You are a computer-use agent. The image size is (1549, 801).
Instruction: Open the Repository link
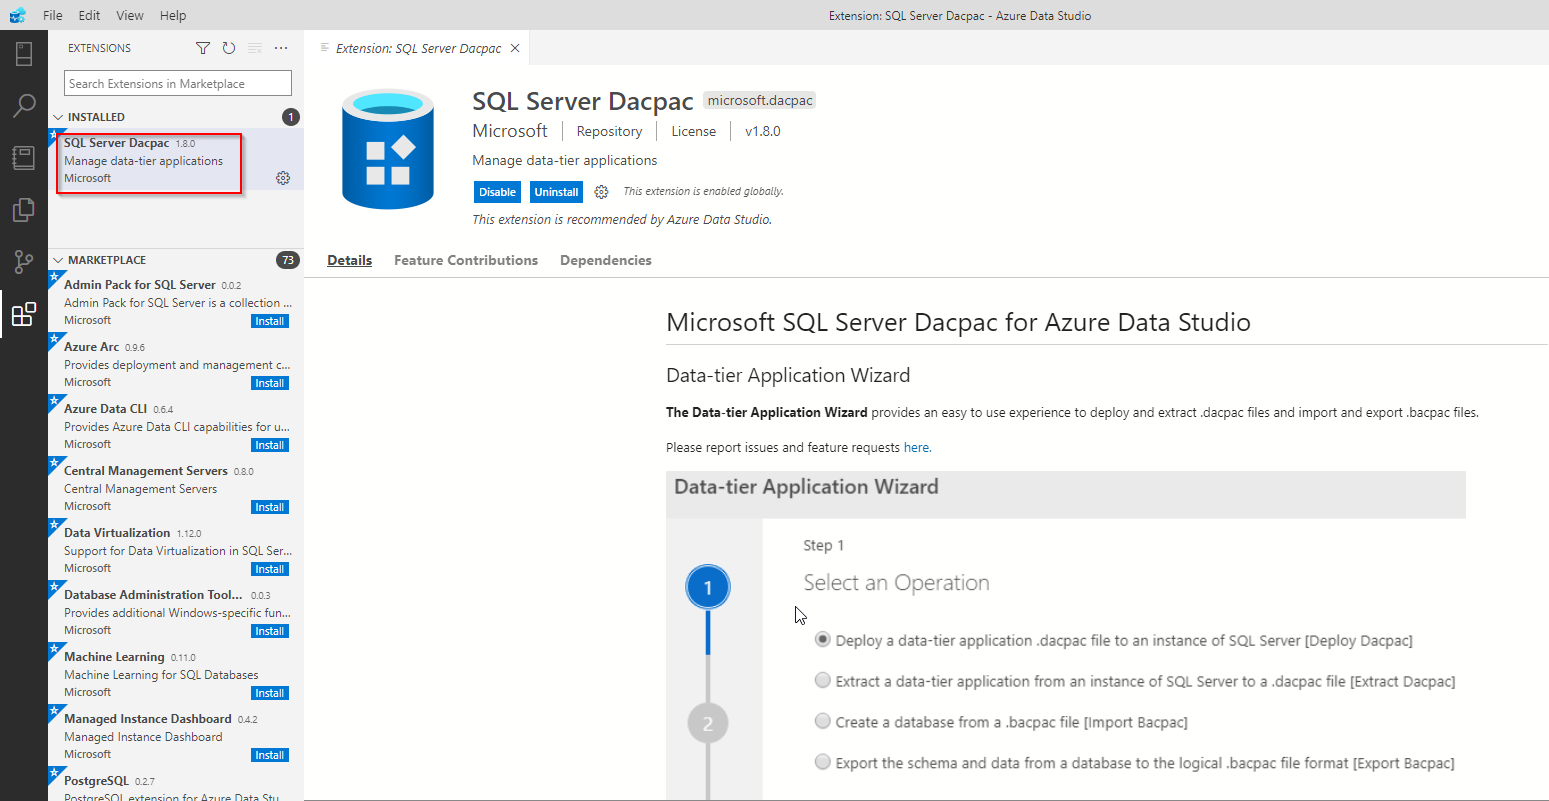pyautogui.click(x=609, y=131)
